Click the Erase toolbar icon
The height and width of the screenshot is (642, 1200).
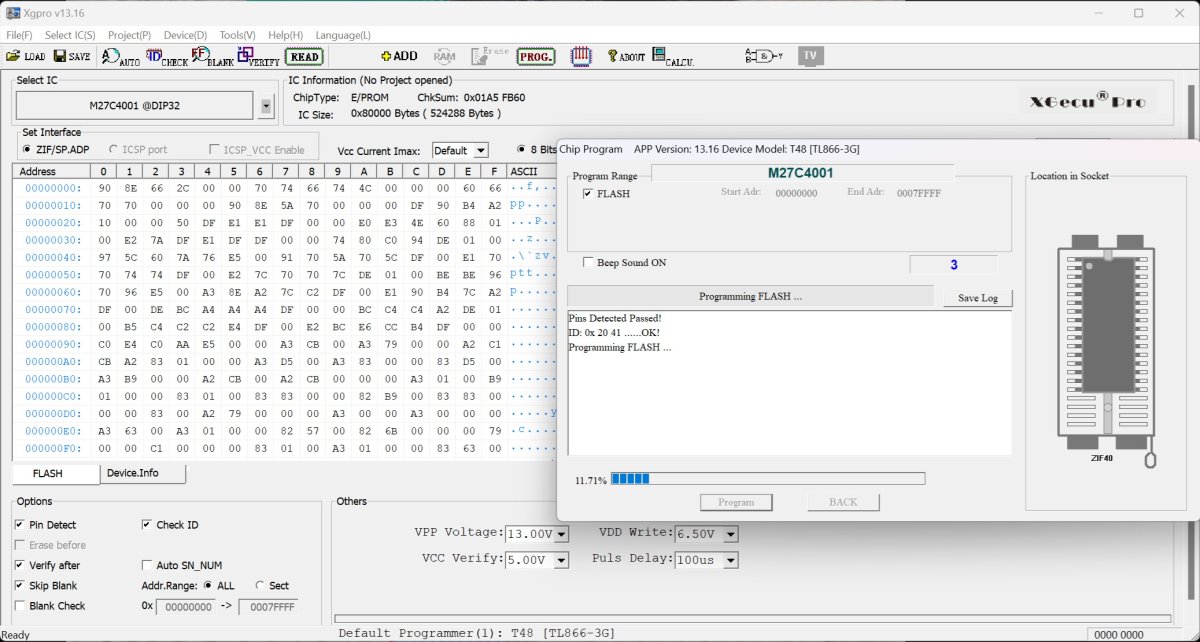tap(490, 57)
